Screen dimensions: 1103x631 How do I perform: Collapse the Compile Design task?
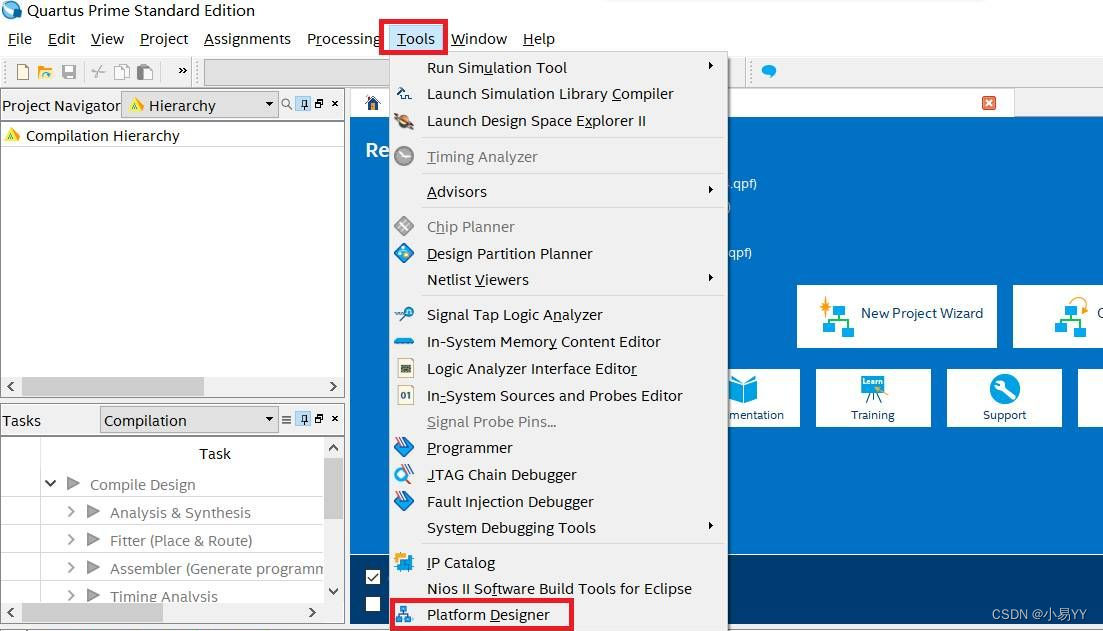click(x=50, y=483)
